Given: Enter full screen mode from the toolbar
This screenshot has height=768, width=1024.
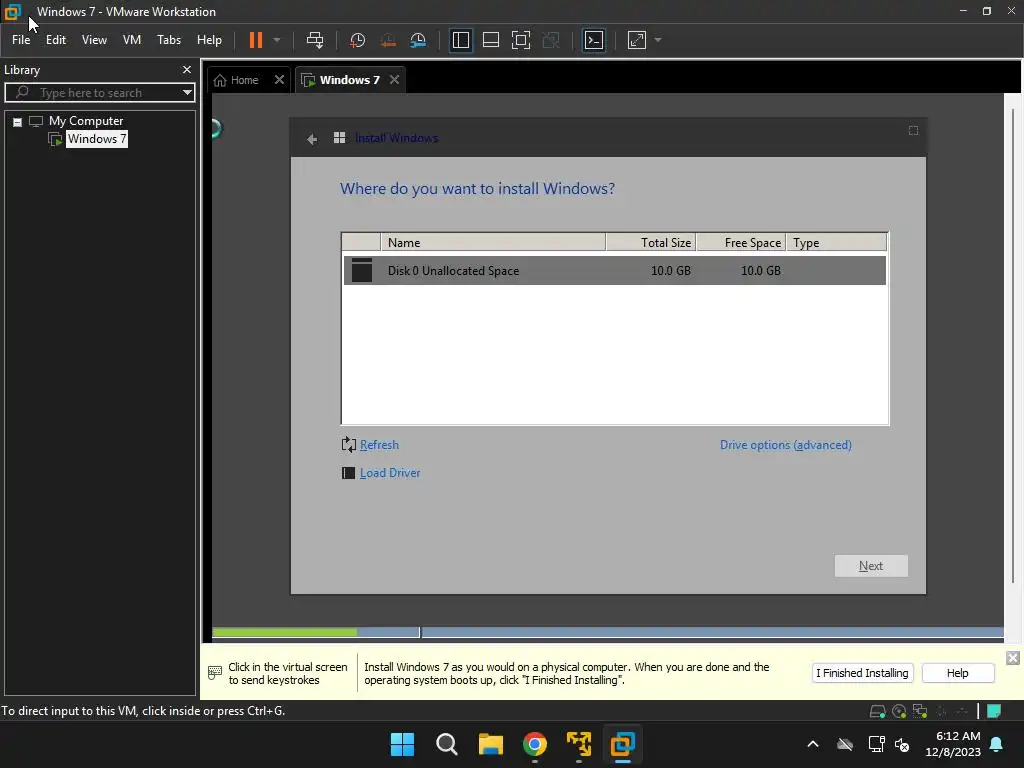Looking at the screenshot, I should 520,40.
